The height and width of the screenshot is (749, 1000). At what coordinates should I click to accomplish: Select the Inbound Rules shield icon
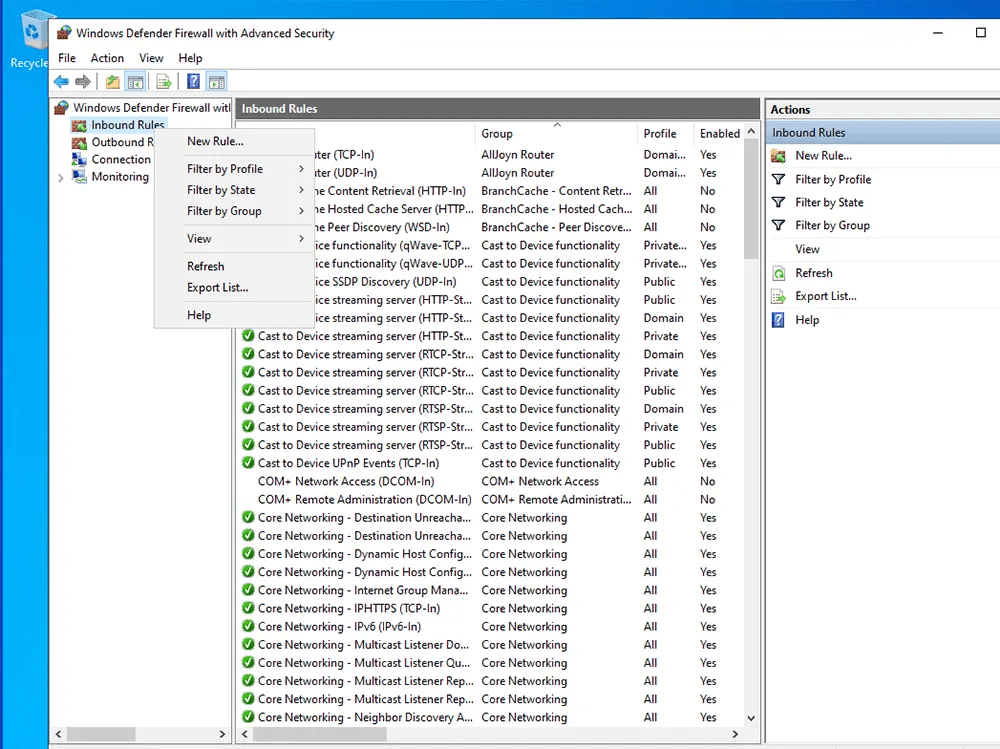click(x=78, y=124)
